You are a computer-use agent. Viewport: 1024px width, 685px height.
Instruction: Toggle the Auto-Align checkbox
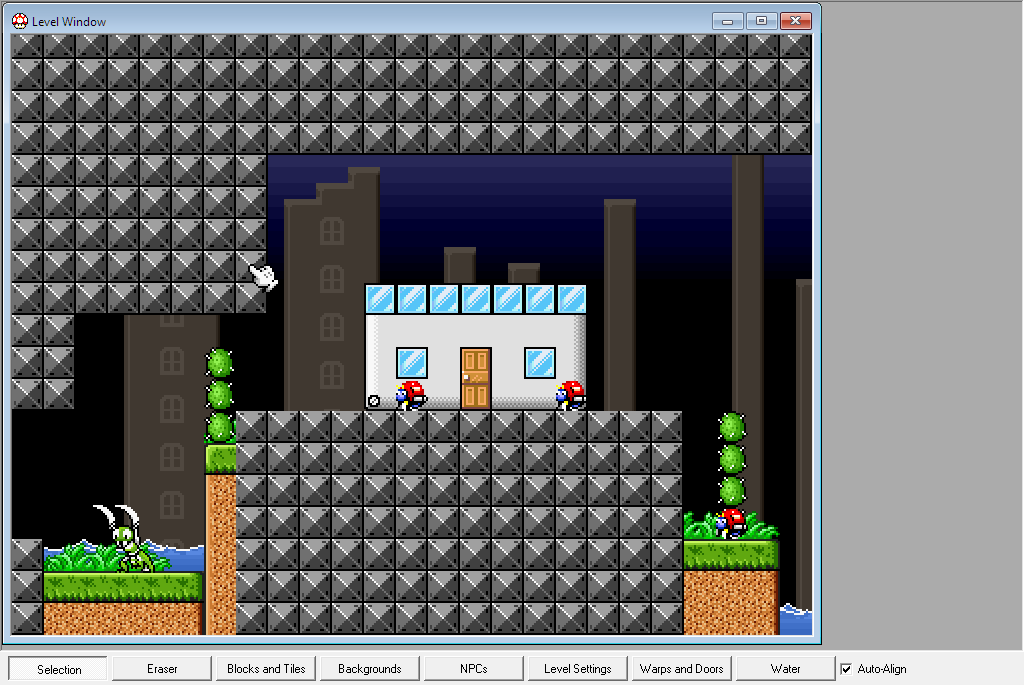click(x=846, y=669)
